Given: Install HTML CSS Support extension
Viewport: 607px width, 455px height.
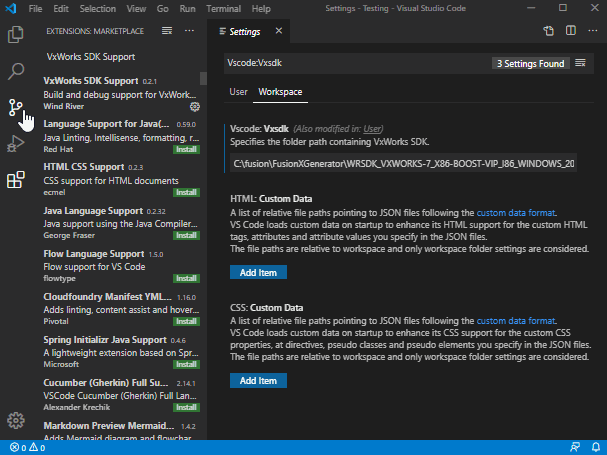Looking at the screenshot, I should [186, 192].
